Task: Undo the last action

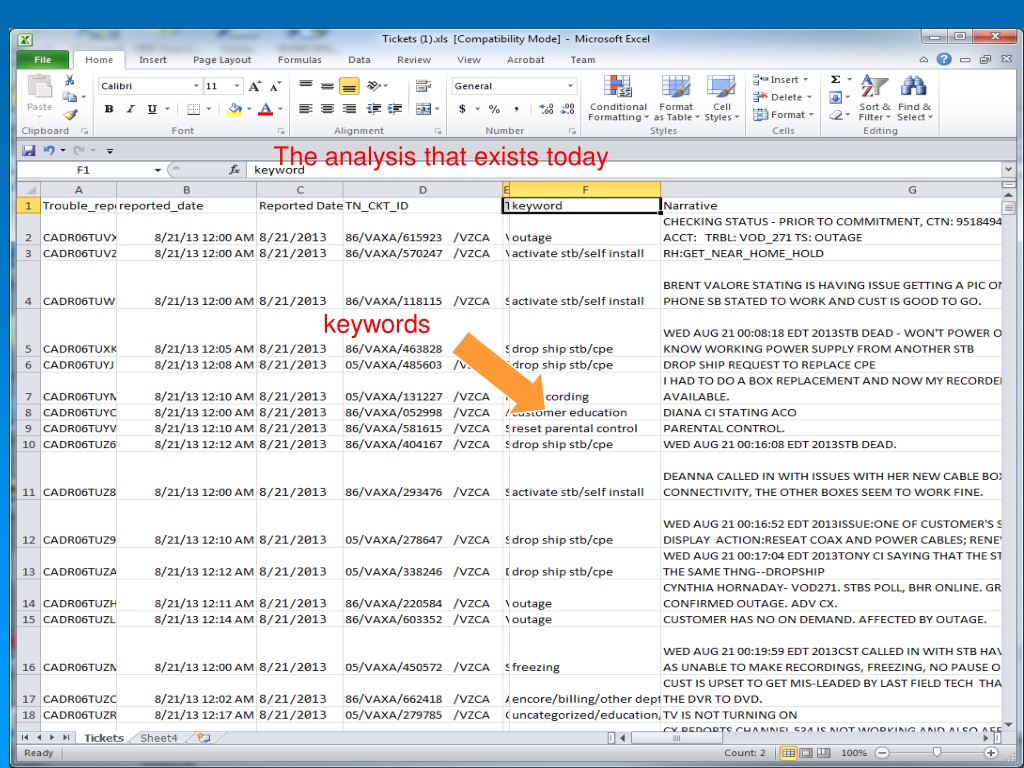Action: (49, 151)
